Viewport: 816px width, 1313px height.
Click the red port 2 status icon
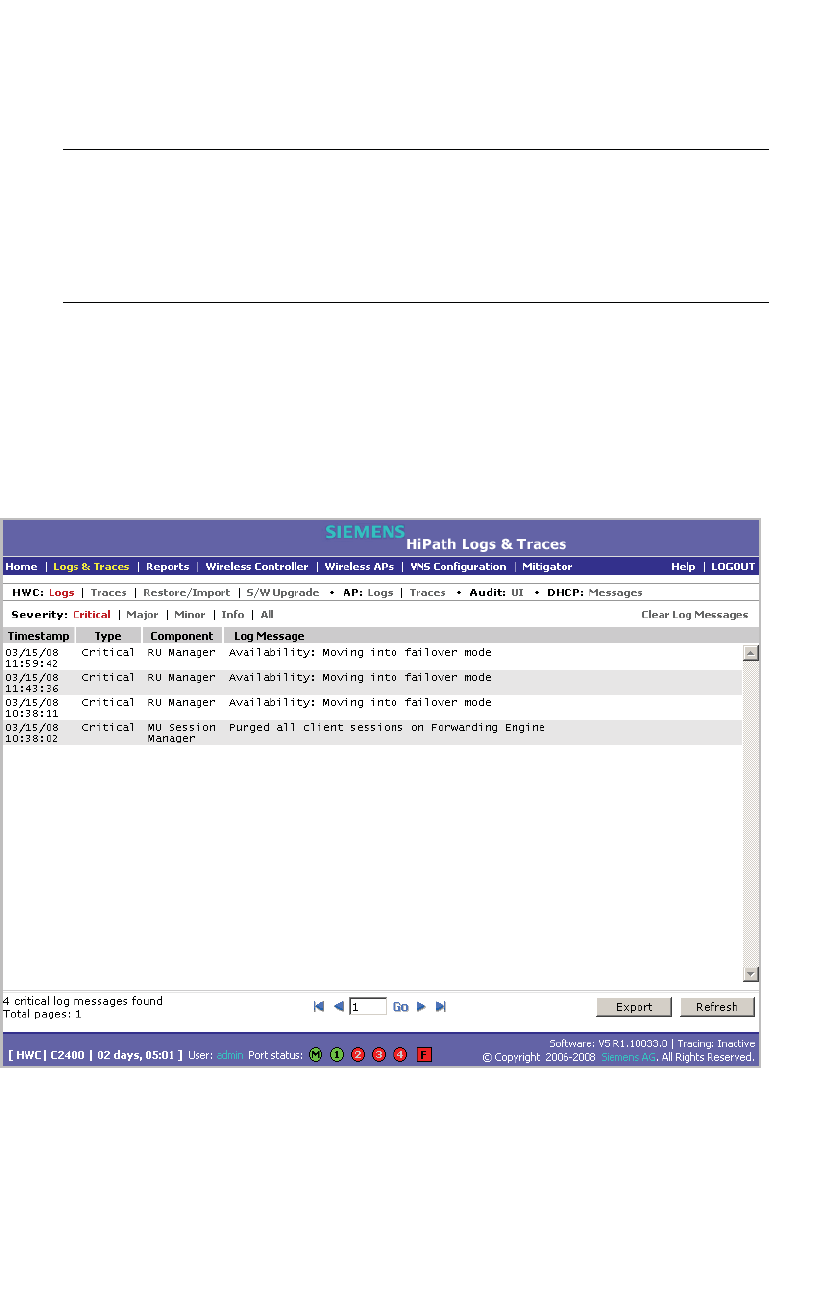pos(358,1054)
